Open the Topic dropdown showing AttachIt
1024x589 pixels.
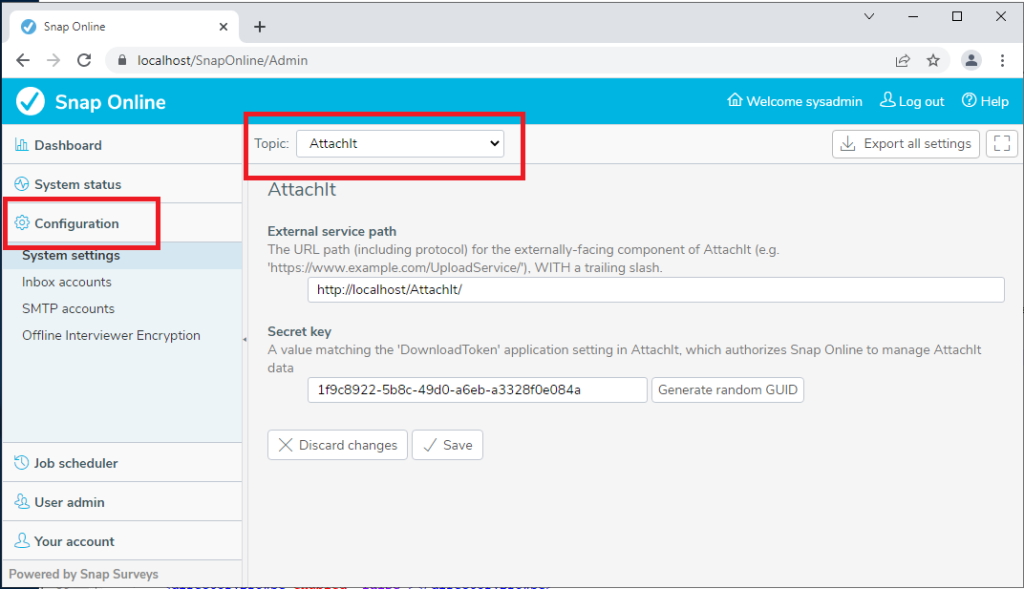pyautogui.click(x=399, y=143)
